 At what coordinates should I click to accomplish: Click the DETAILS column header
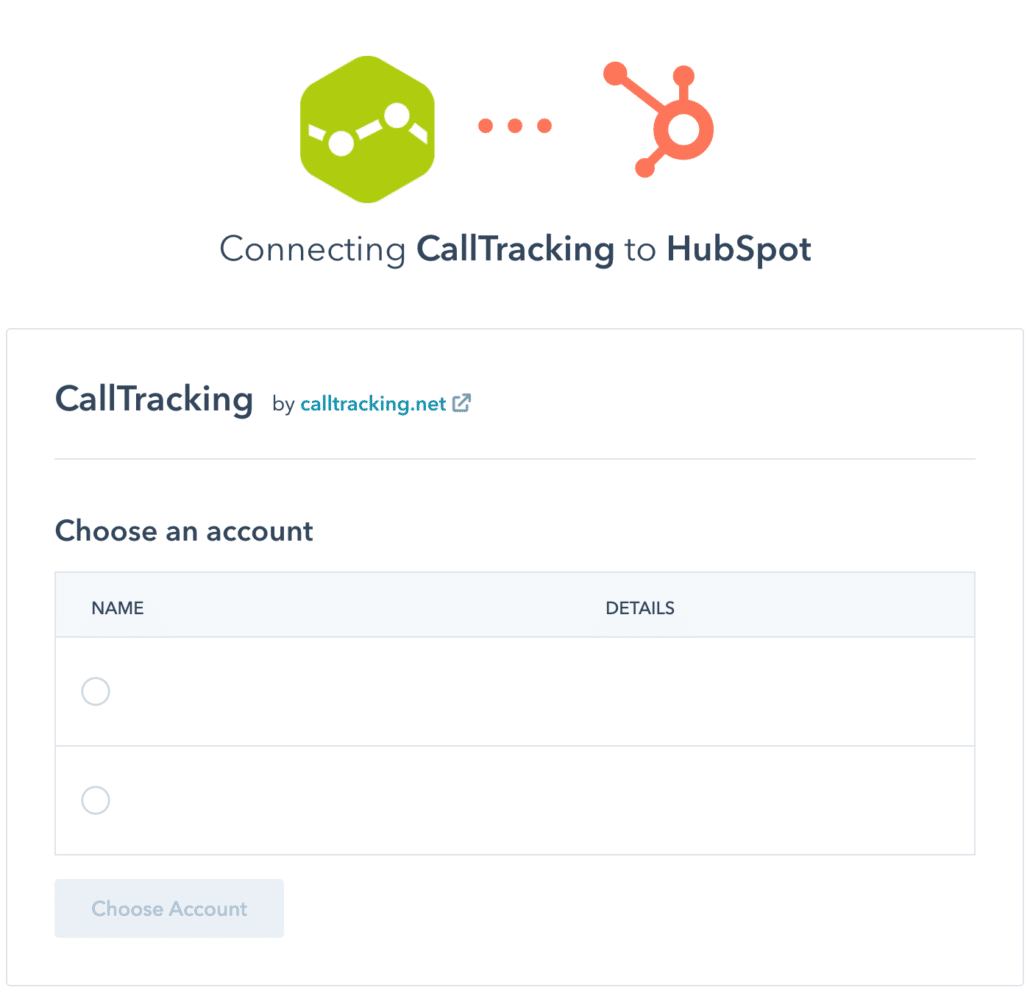[640, 608]
